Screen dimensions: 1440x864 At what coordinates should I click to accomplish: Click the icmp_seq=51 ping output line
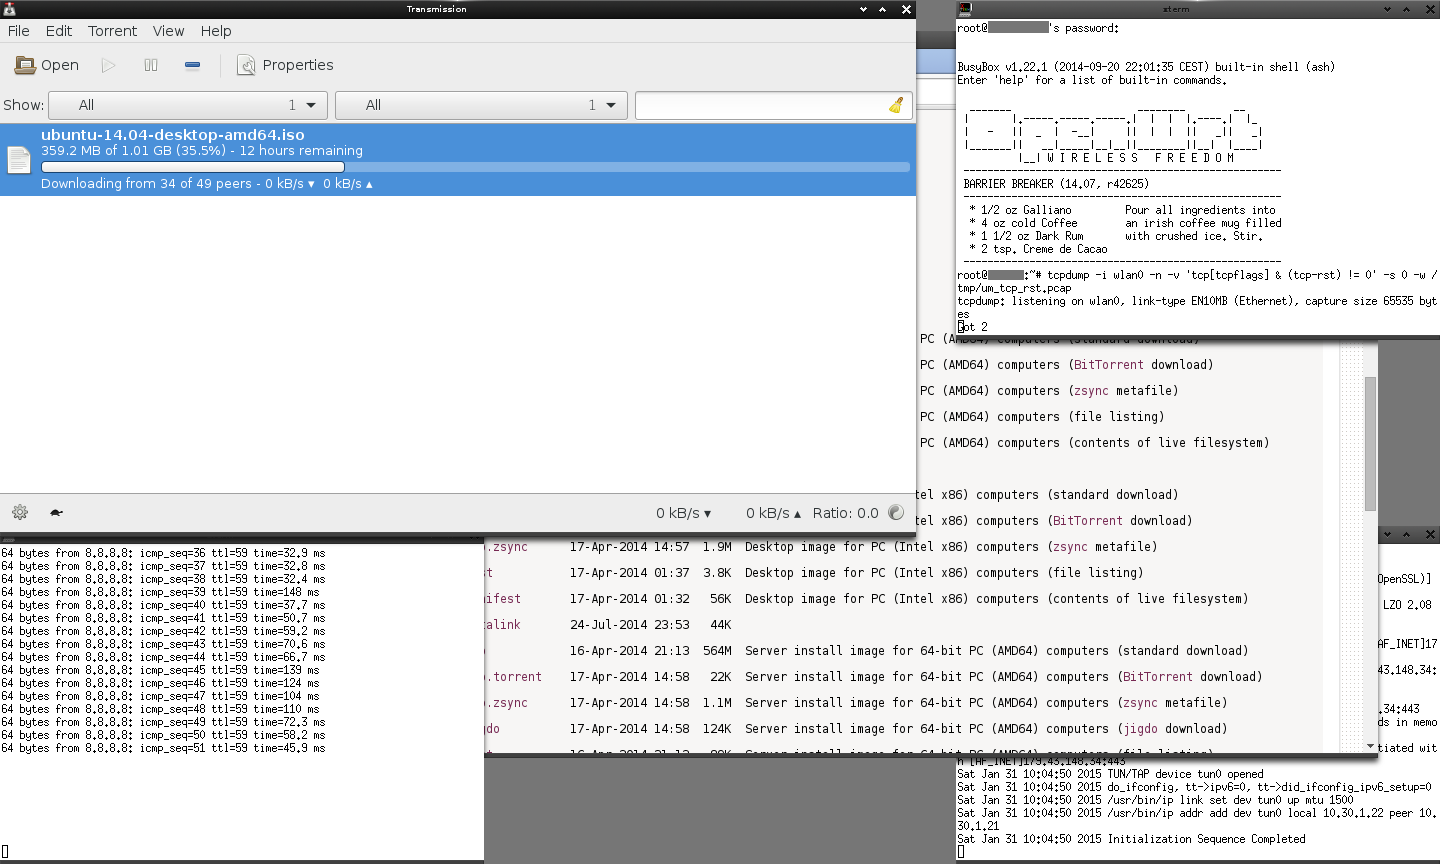click(x=163, y=748)
